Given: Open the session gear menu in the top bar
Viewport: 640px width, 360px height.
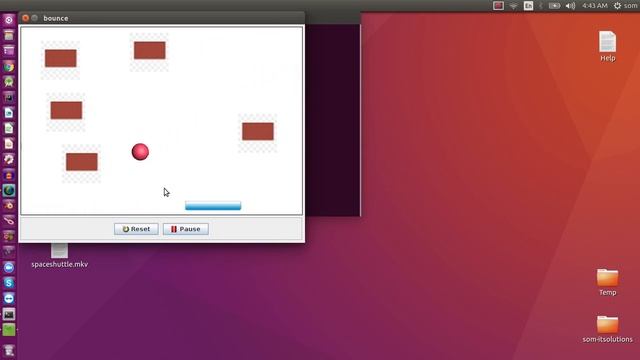Looking at the screenshot, I should [x=617, y=5].
